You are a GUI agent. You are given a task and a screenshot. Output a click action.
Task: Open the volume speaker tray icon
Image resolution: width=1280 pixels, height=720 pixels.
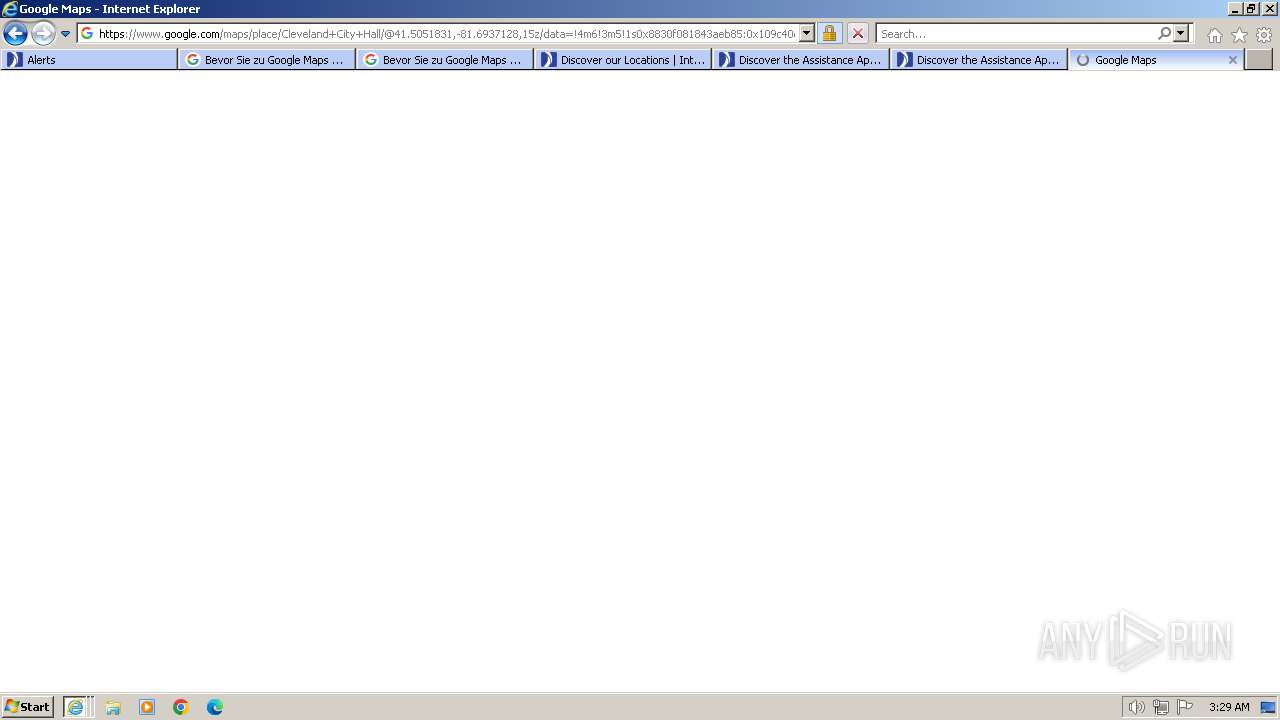pyautogui.click(x=1136, y=707)
